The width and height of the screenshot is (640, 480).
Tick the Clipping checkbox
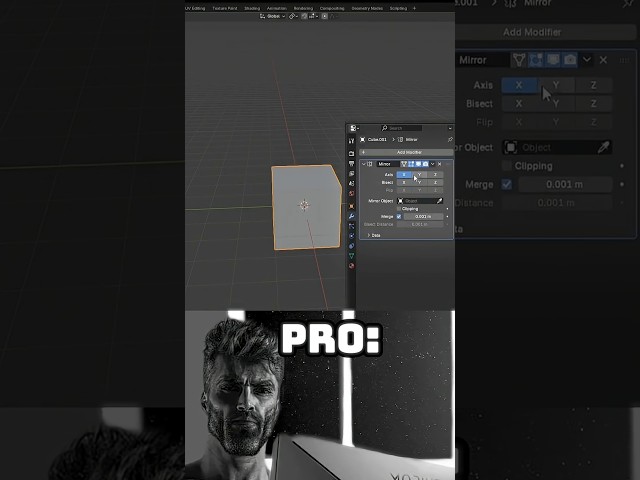[x=399, y=209]
